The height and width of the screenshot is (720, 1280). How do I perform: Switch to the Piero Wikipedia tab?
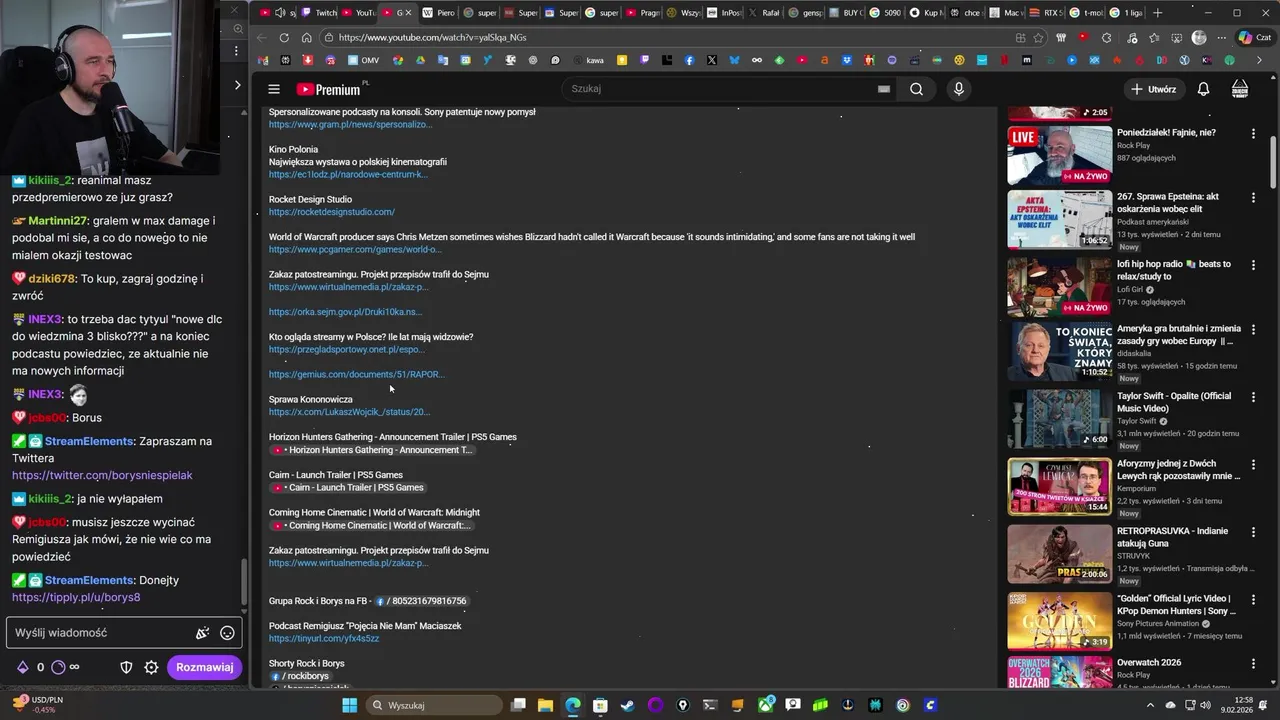tap(439, 13)
